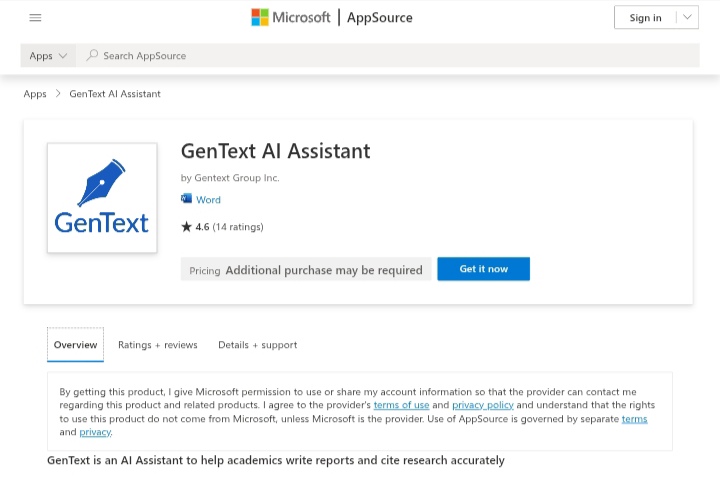Screen dimensions: 720x478
Task: Click the Sign in button
Action: click(645, 17)
